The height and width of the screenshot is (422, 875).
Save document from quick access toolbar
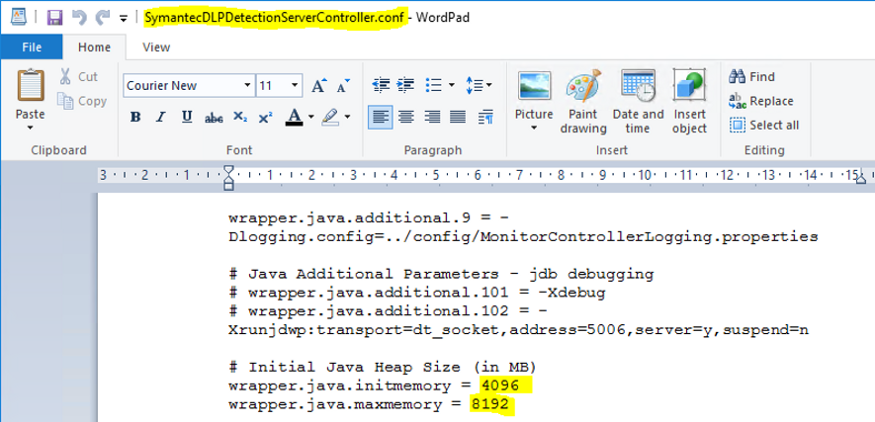point(55,18)
